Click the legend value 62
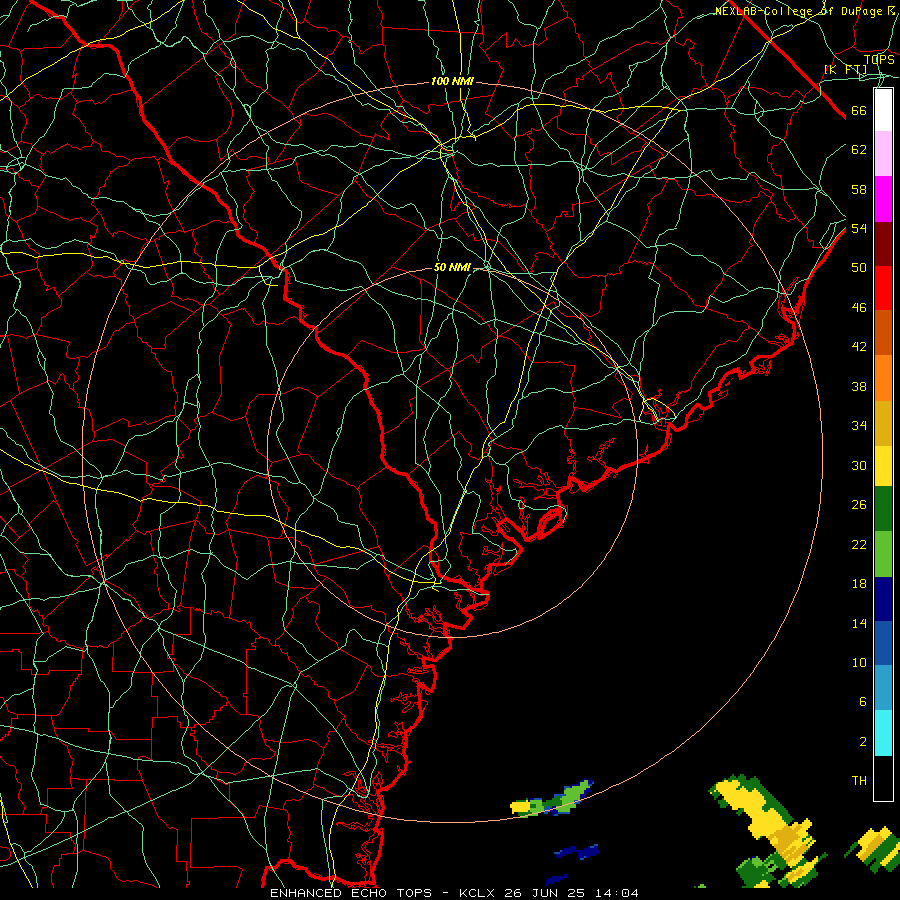 [859, 150]
